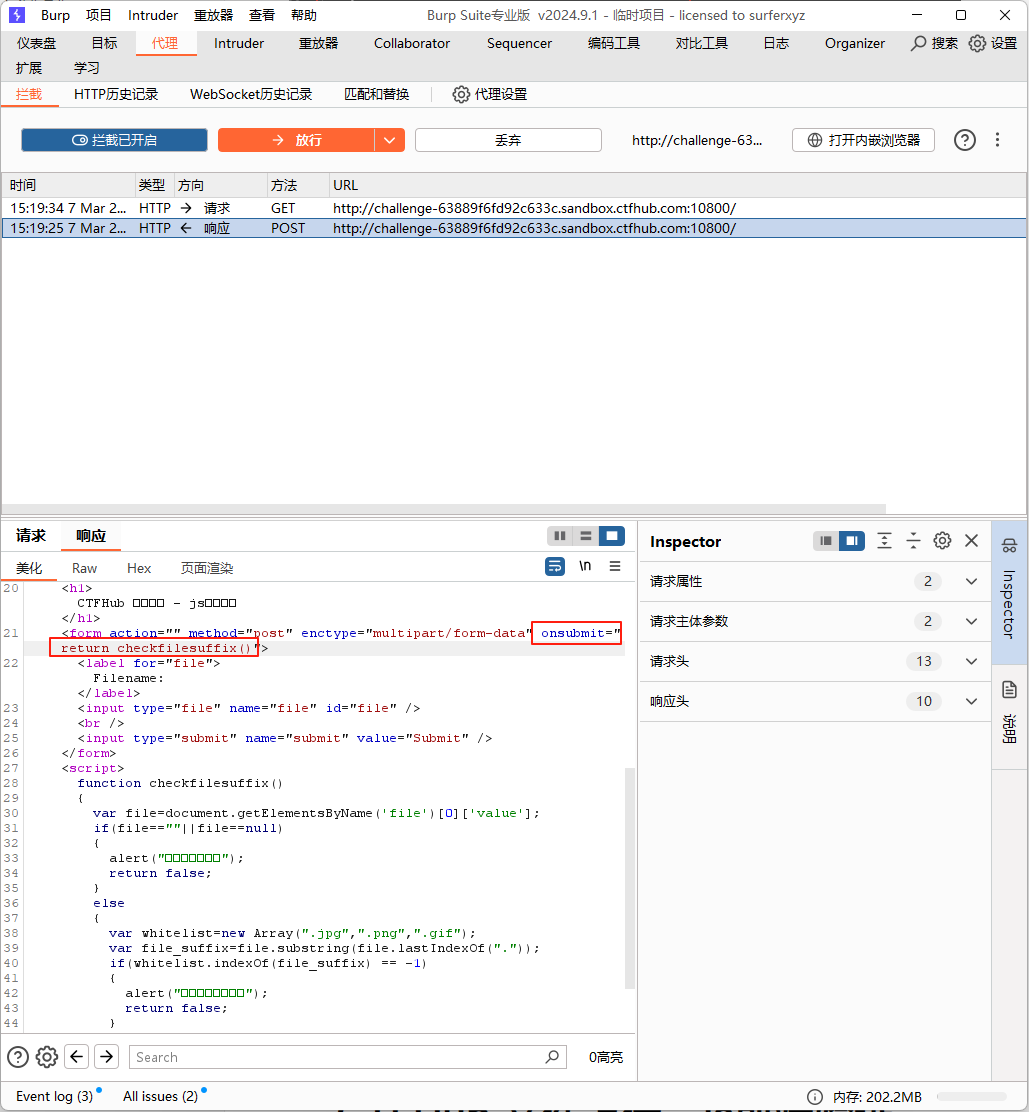
Task: Expand the 响应头 section
Action: pos(815,701)
